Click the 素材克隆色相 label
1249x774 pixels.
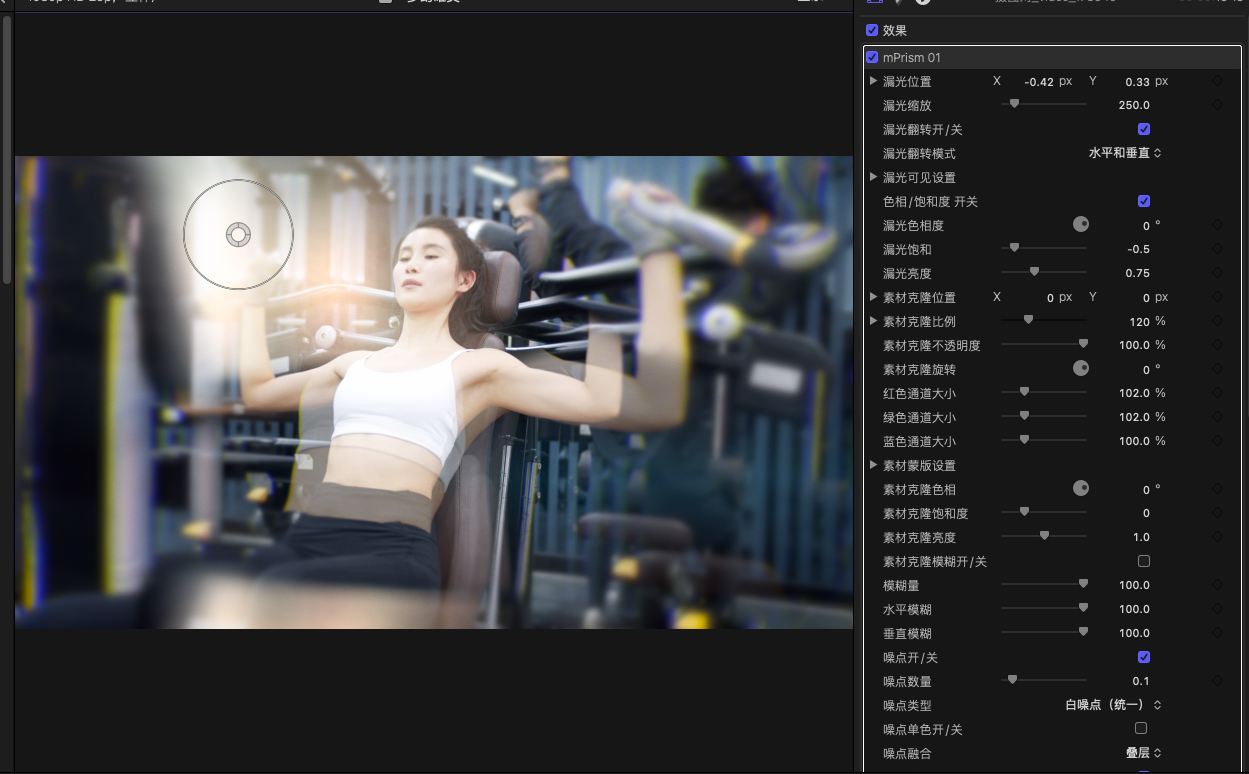919,489
